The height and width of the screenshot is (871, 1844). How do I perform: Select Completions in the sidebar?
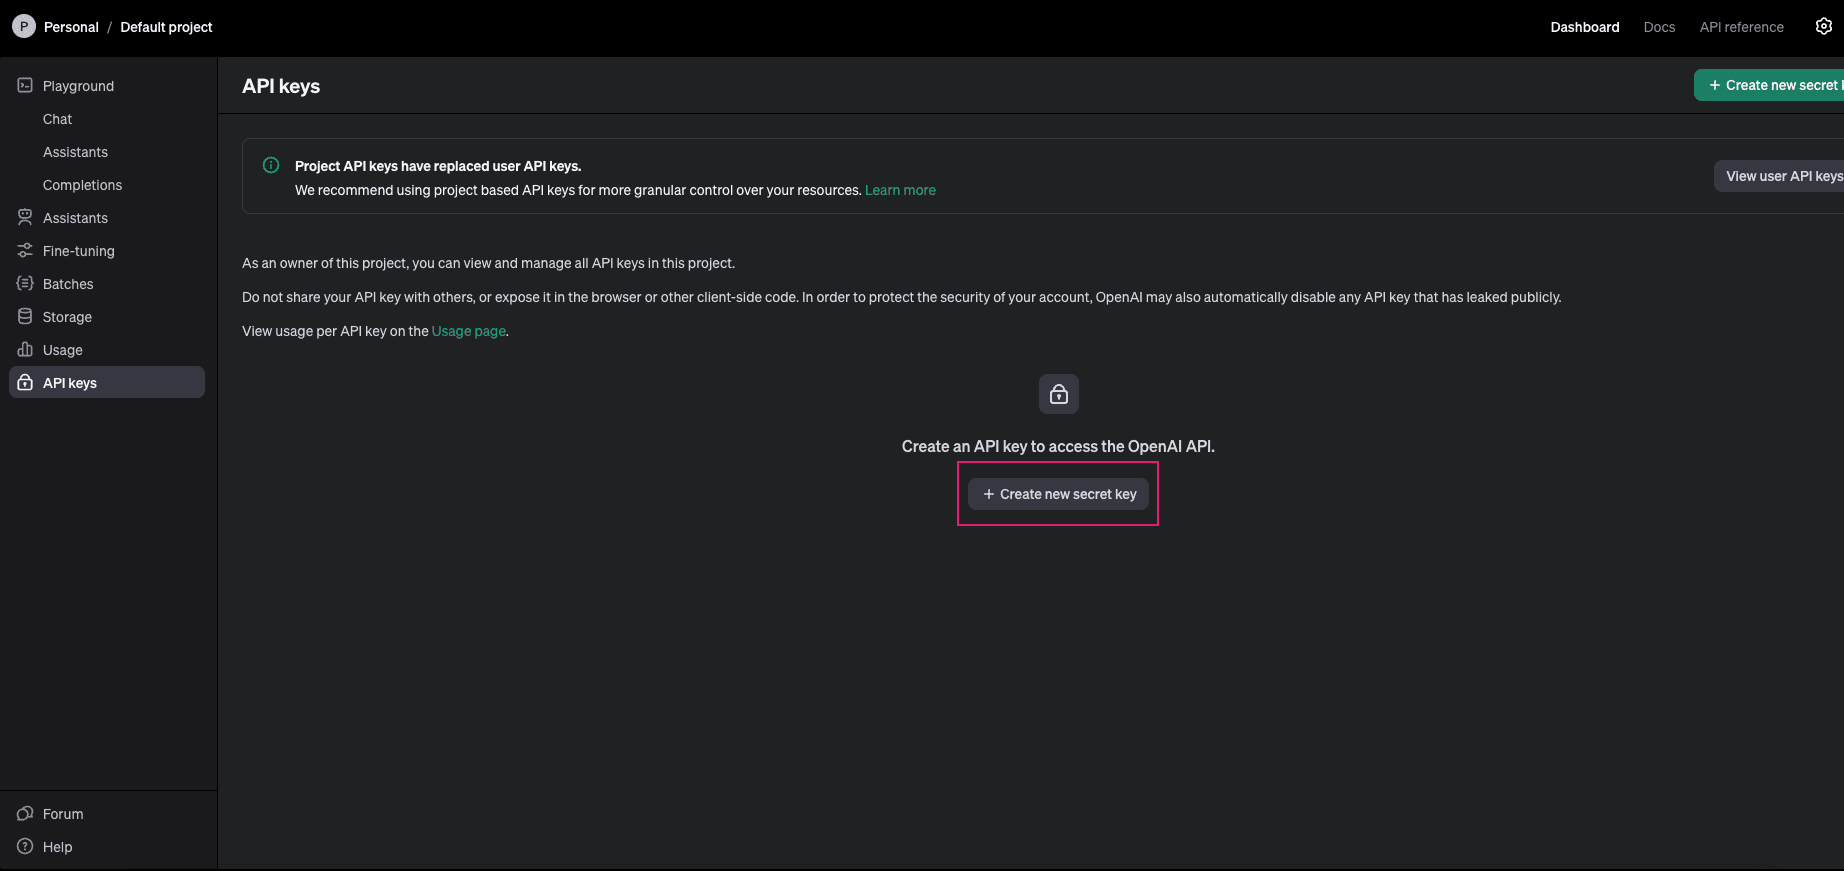82,185
